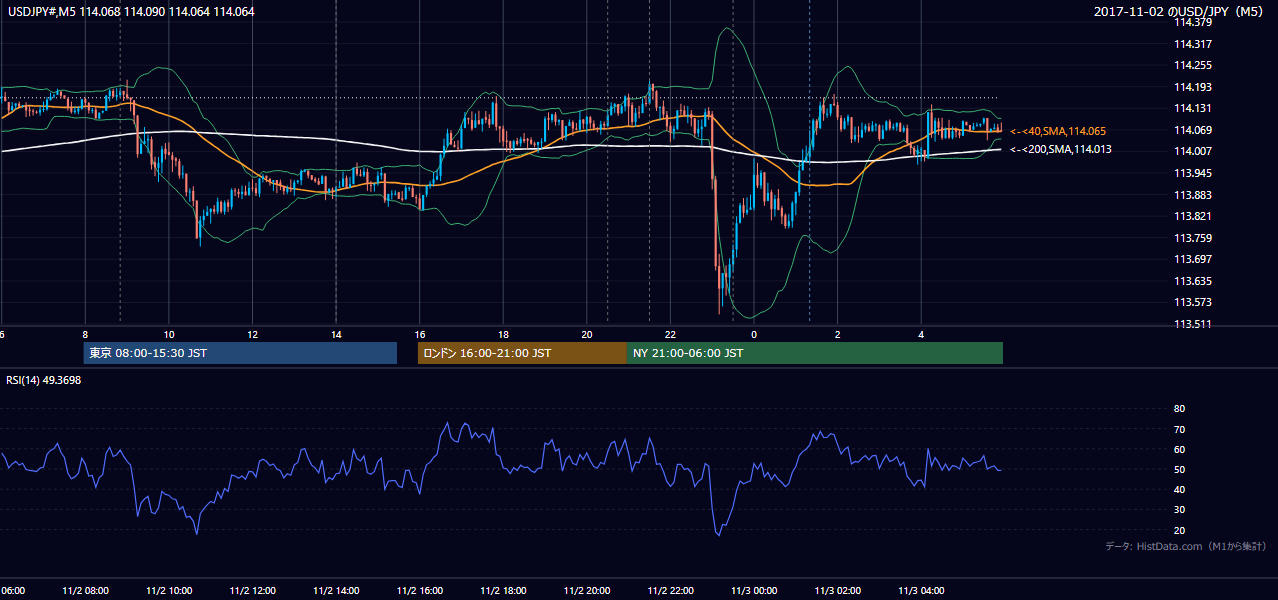The width and height of the screenshot is (1278, 600).
Task: Click the RSI scale value 20
Action: click(x=1179, y=530)
